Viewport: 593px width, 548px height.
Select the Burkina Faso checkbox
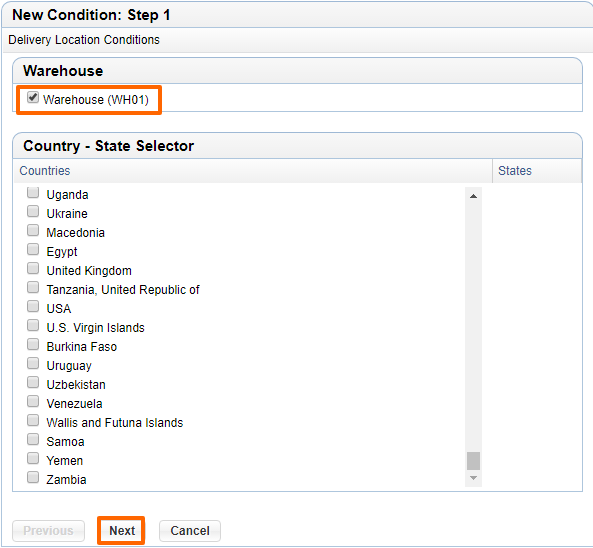coord(33,344)
